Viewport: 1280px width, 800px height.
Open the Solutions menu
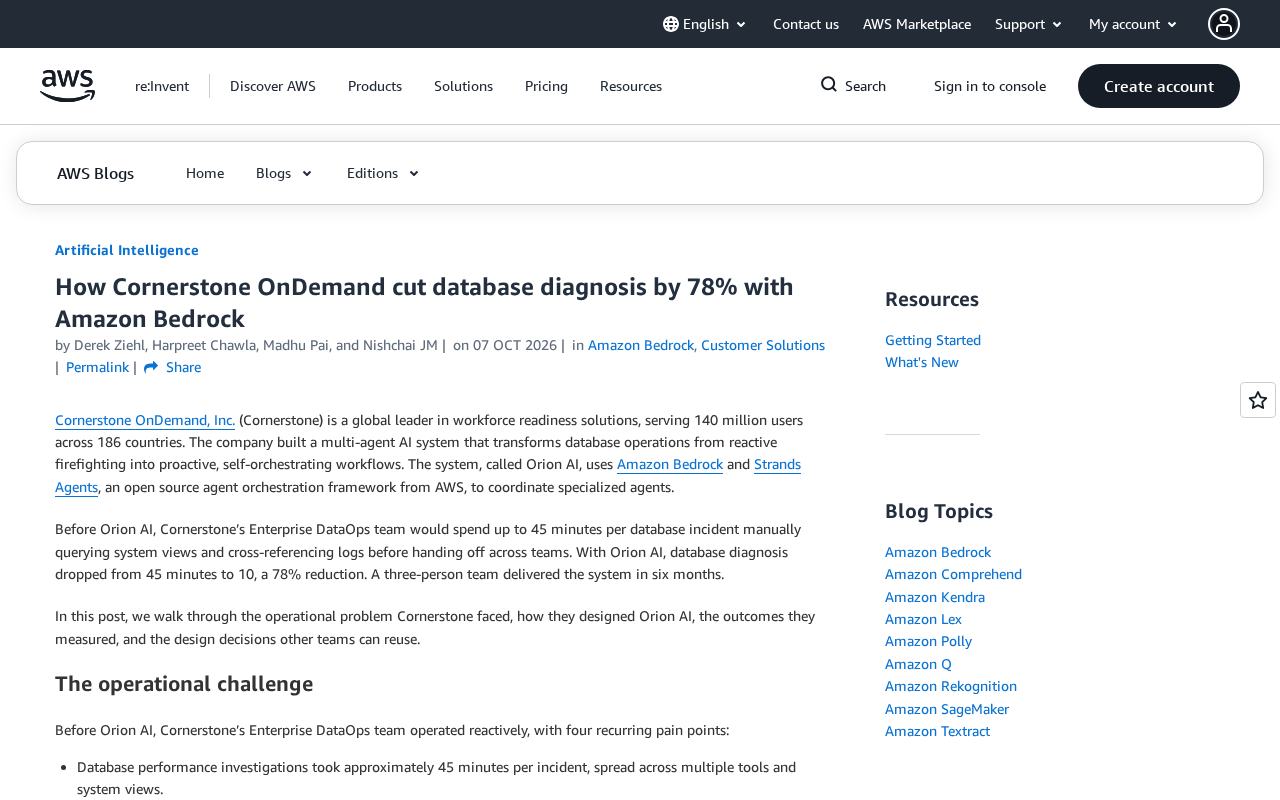coord(463,86)
